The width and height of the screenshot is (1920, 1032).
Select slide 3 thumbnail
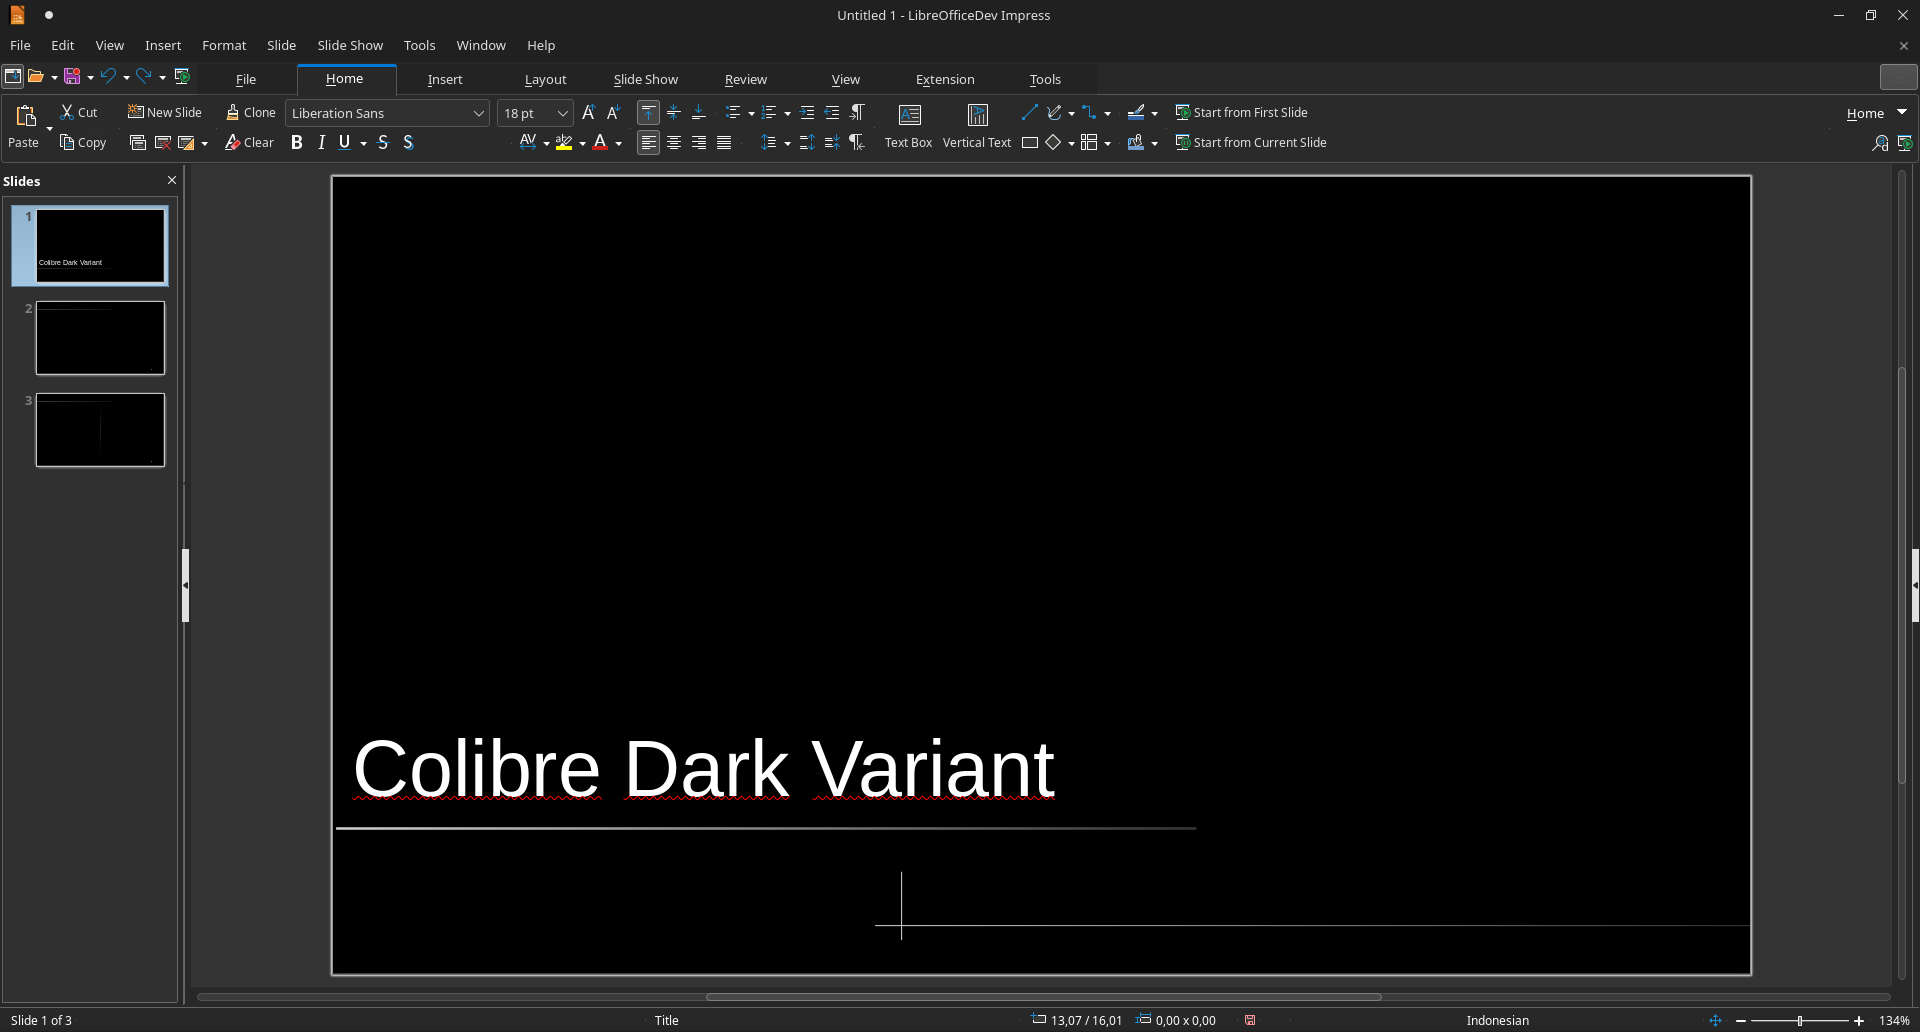(100, 430)
